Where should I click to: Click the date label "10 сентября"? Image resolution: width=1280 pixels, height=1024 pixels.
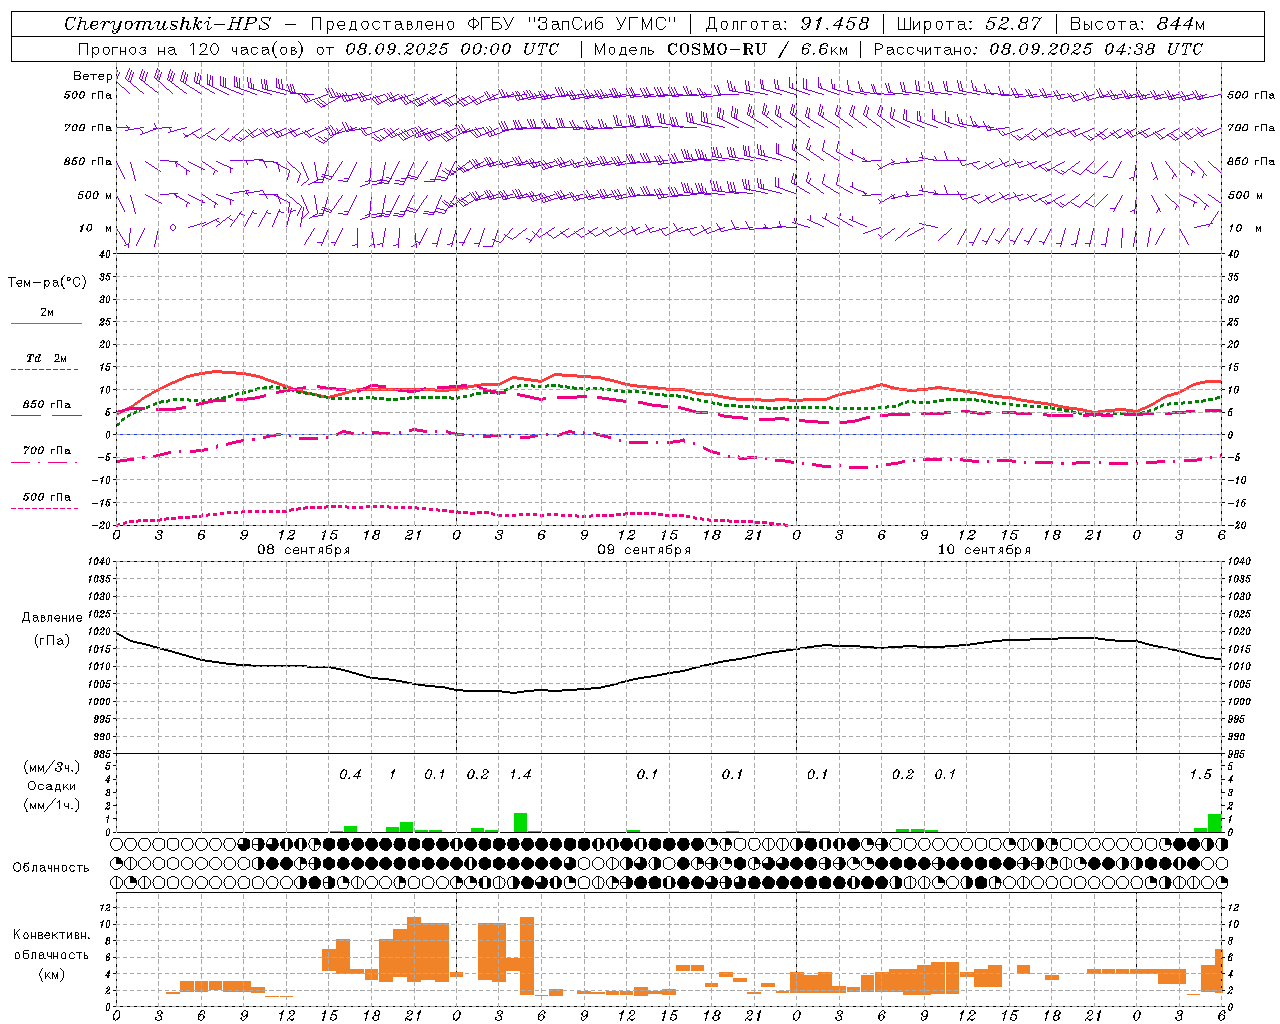point(984,550)
